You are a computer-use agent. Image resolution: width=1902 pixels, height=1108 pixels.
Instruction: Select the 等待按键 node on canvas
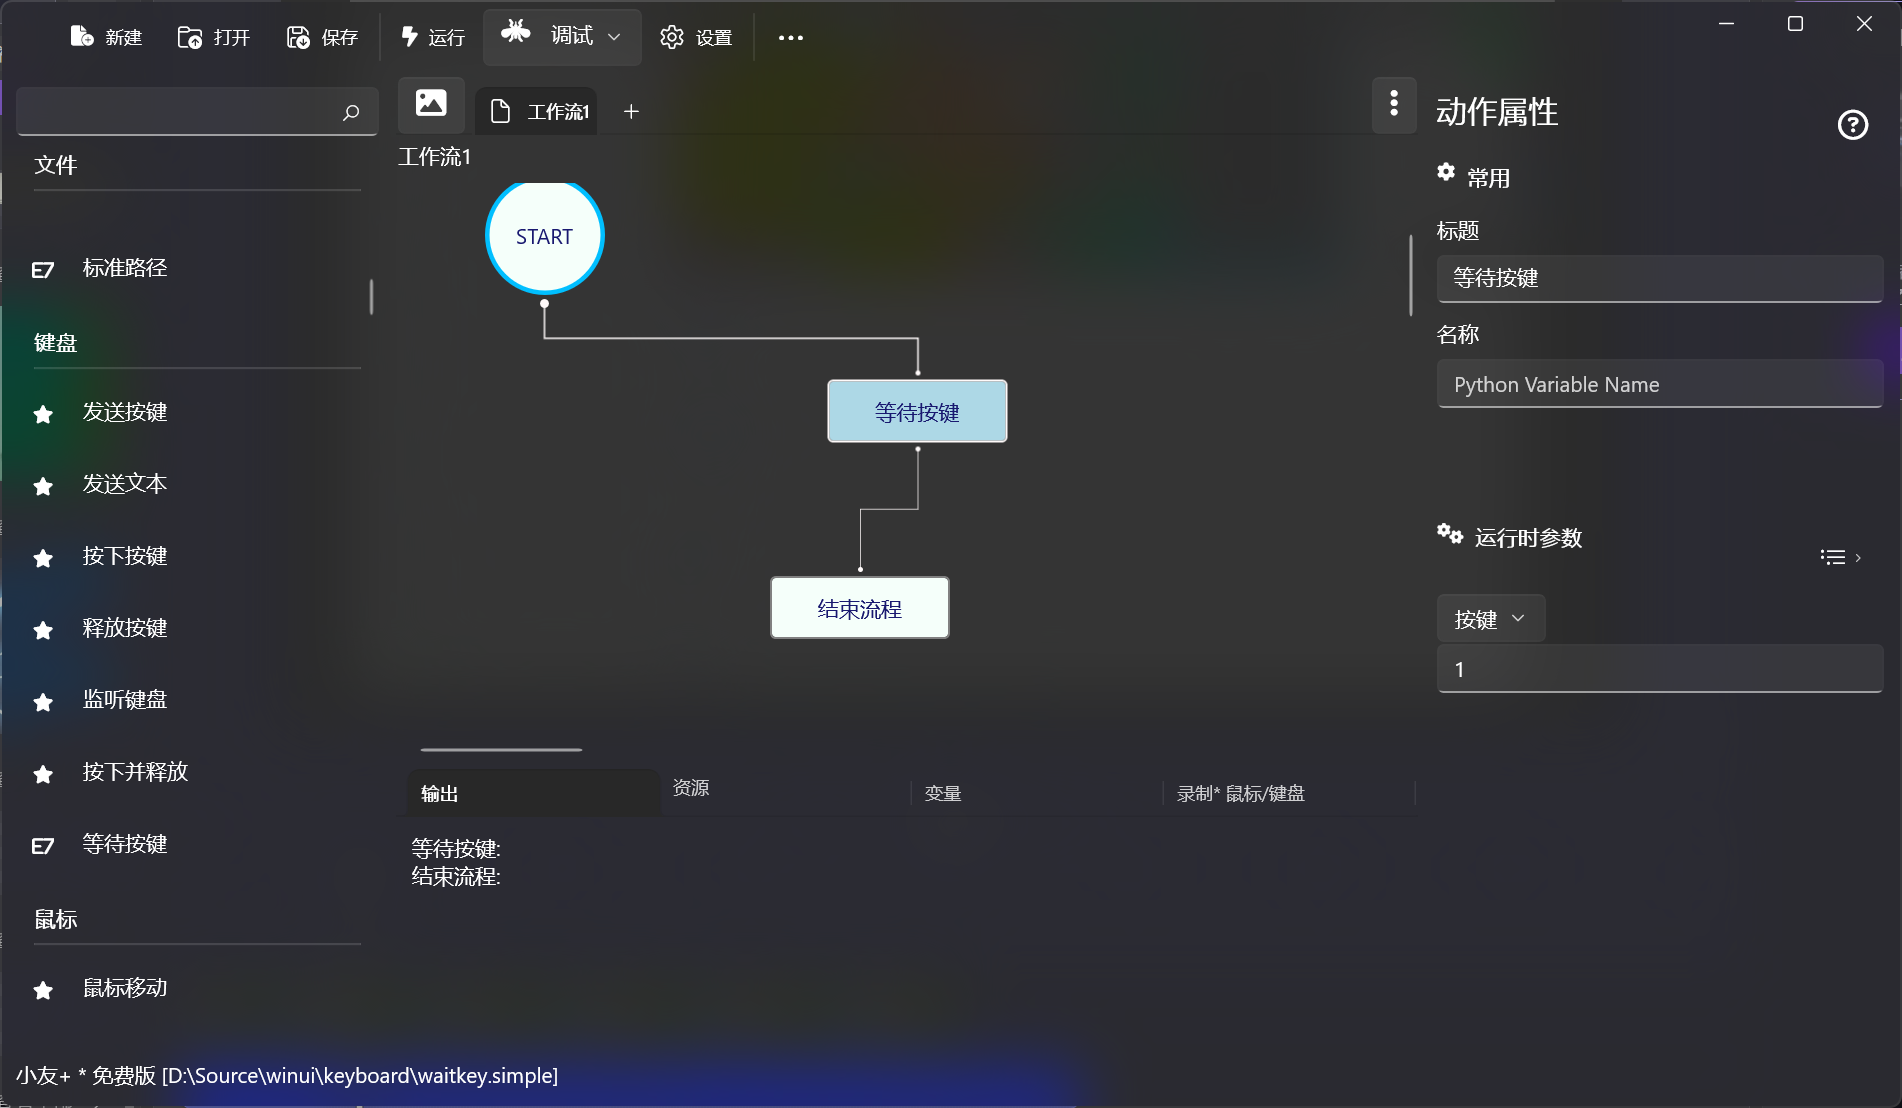tap(916, 412)
